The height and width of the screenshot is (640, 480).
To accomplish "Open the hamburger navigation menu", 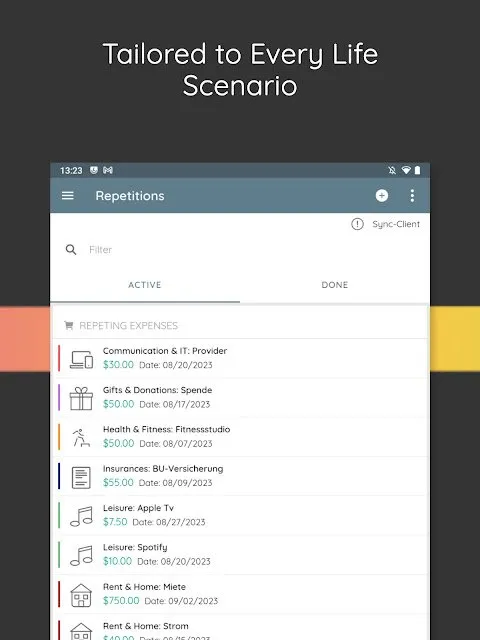I will [68, 196].
